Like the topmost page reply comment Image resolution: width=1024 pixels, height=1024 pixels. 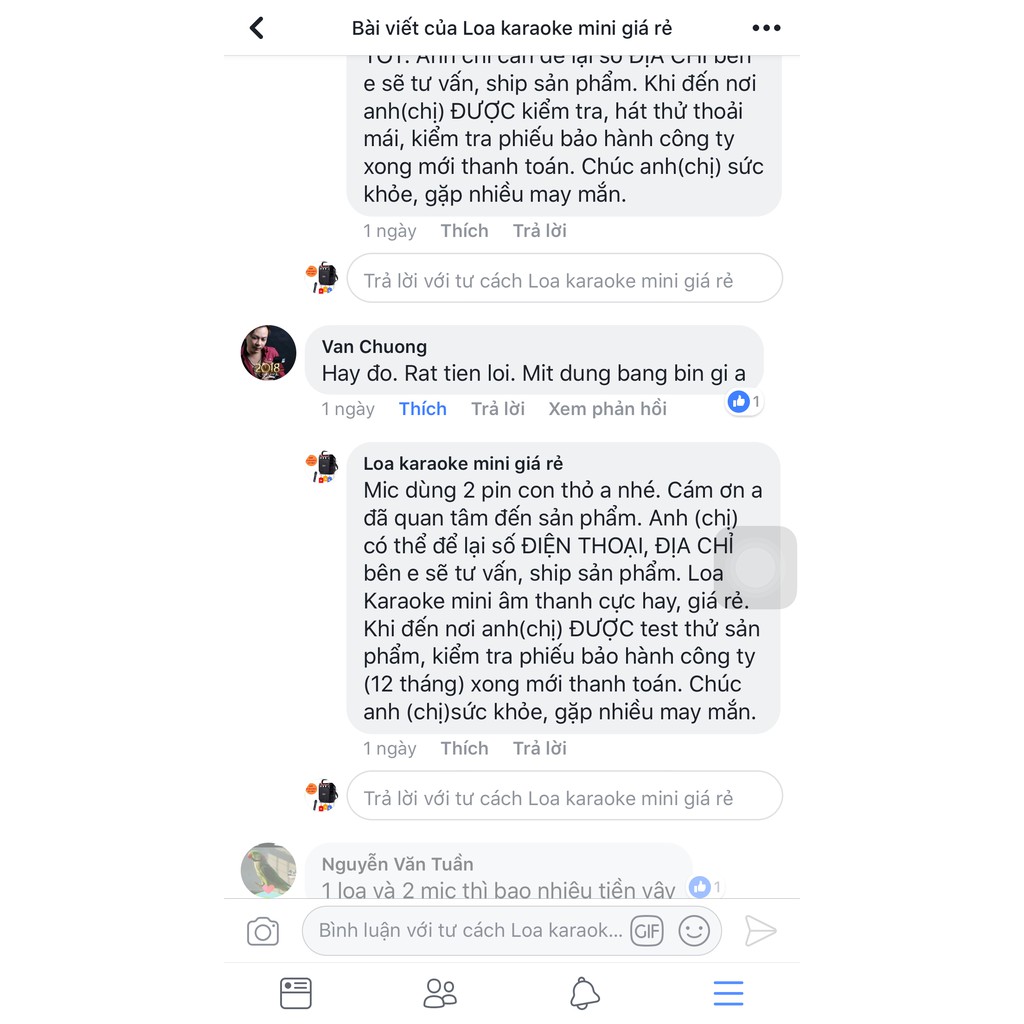(464, 231)
